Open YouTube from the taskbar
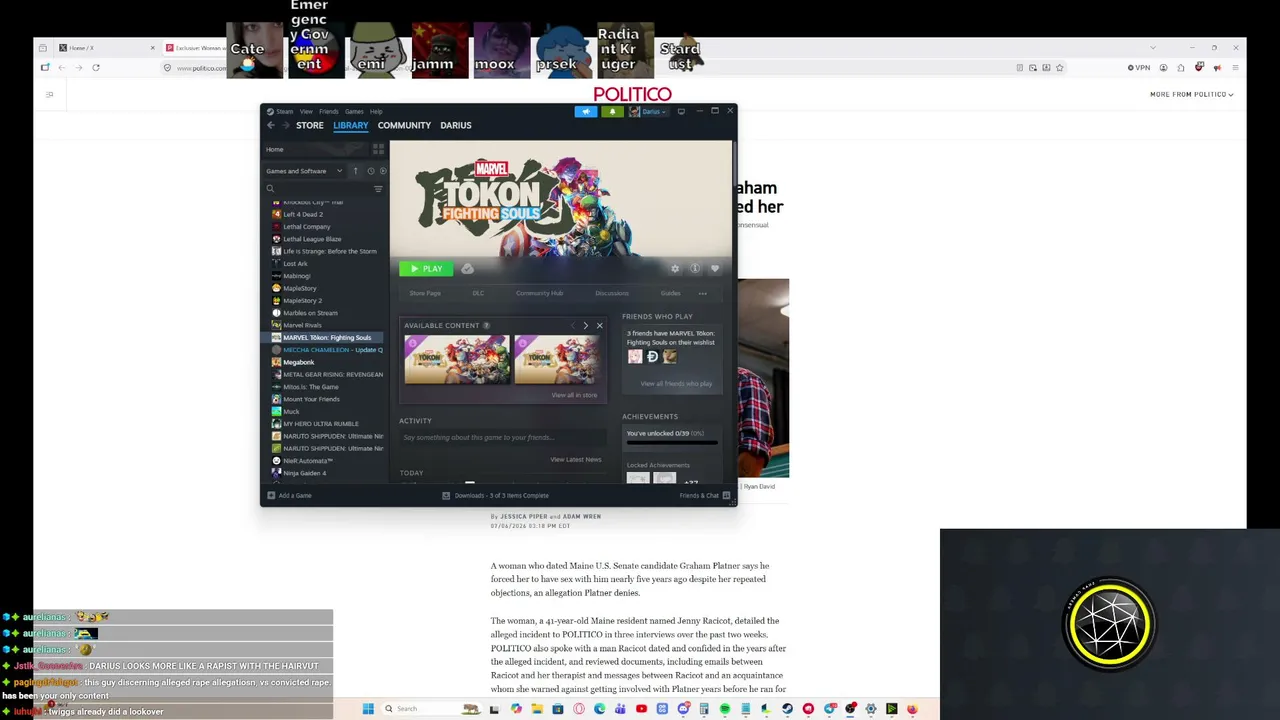This screenshot has height=720, width=1280. [641, 709]
